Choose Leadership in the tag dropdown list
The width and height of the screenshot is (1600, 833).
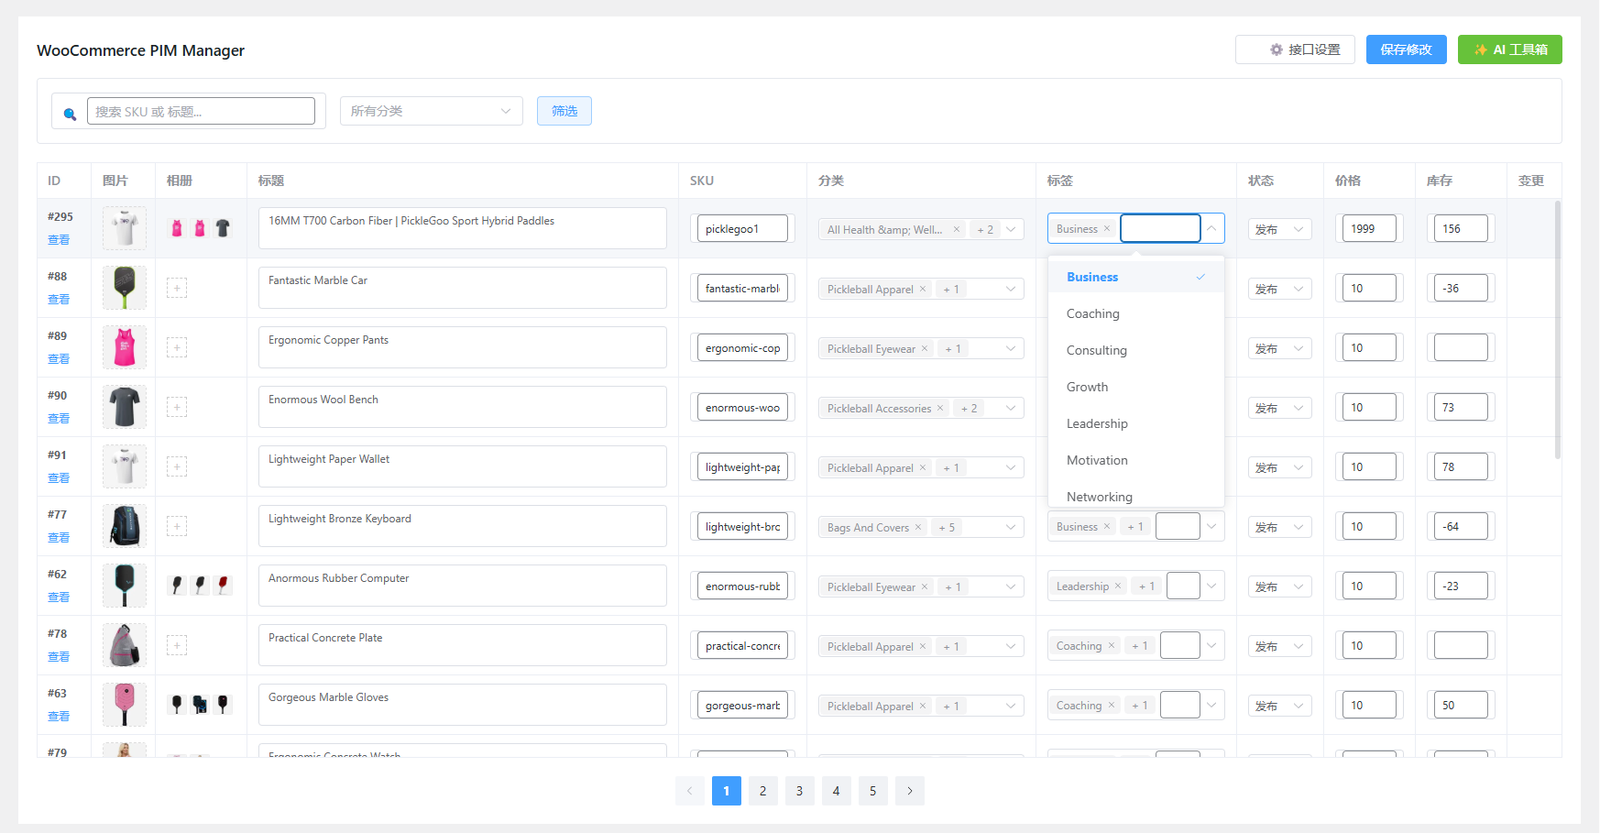click(1097, 424)
